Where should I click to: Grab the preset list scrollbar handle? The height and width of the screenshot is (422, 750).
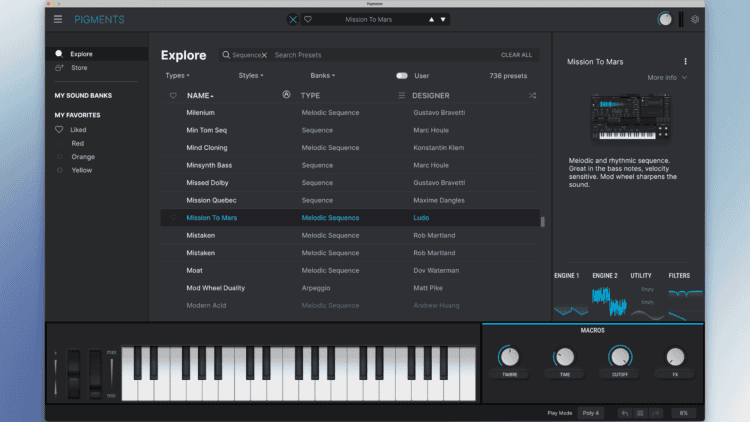pyautogui.click(x=542, y=222)
